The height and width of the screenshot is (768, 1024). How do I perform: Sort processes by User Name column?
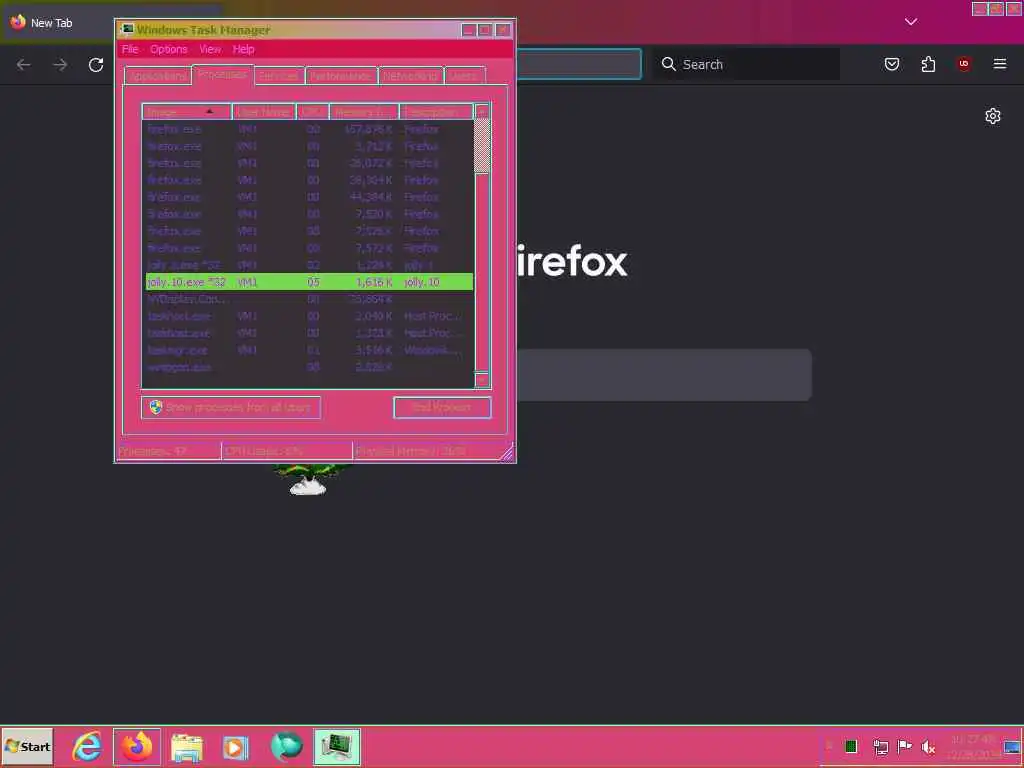(x=264, y=112)
